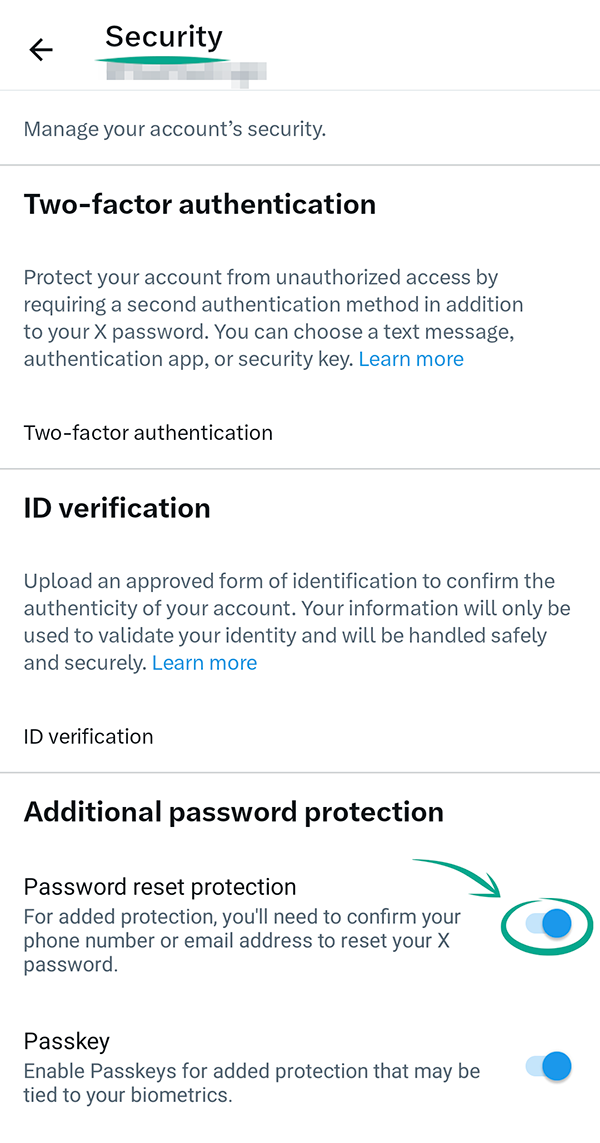Click the Password reset protection label
The width and height of the screenshot is (600, 1143).
[x=160, y=887]
